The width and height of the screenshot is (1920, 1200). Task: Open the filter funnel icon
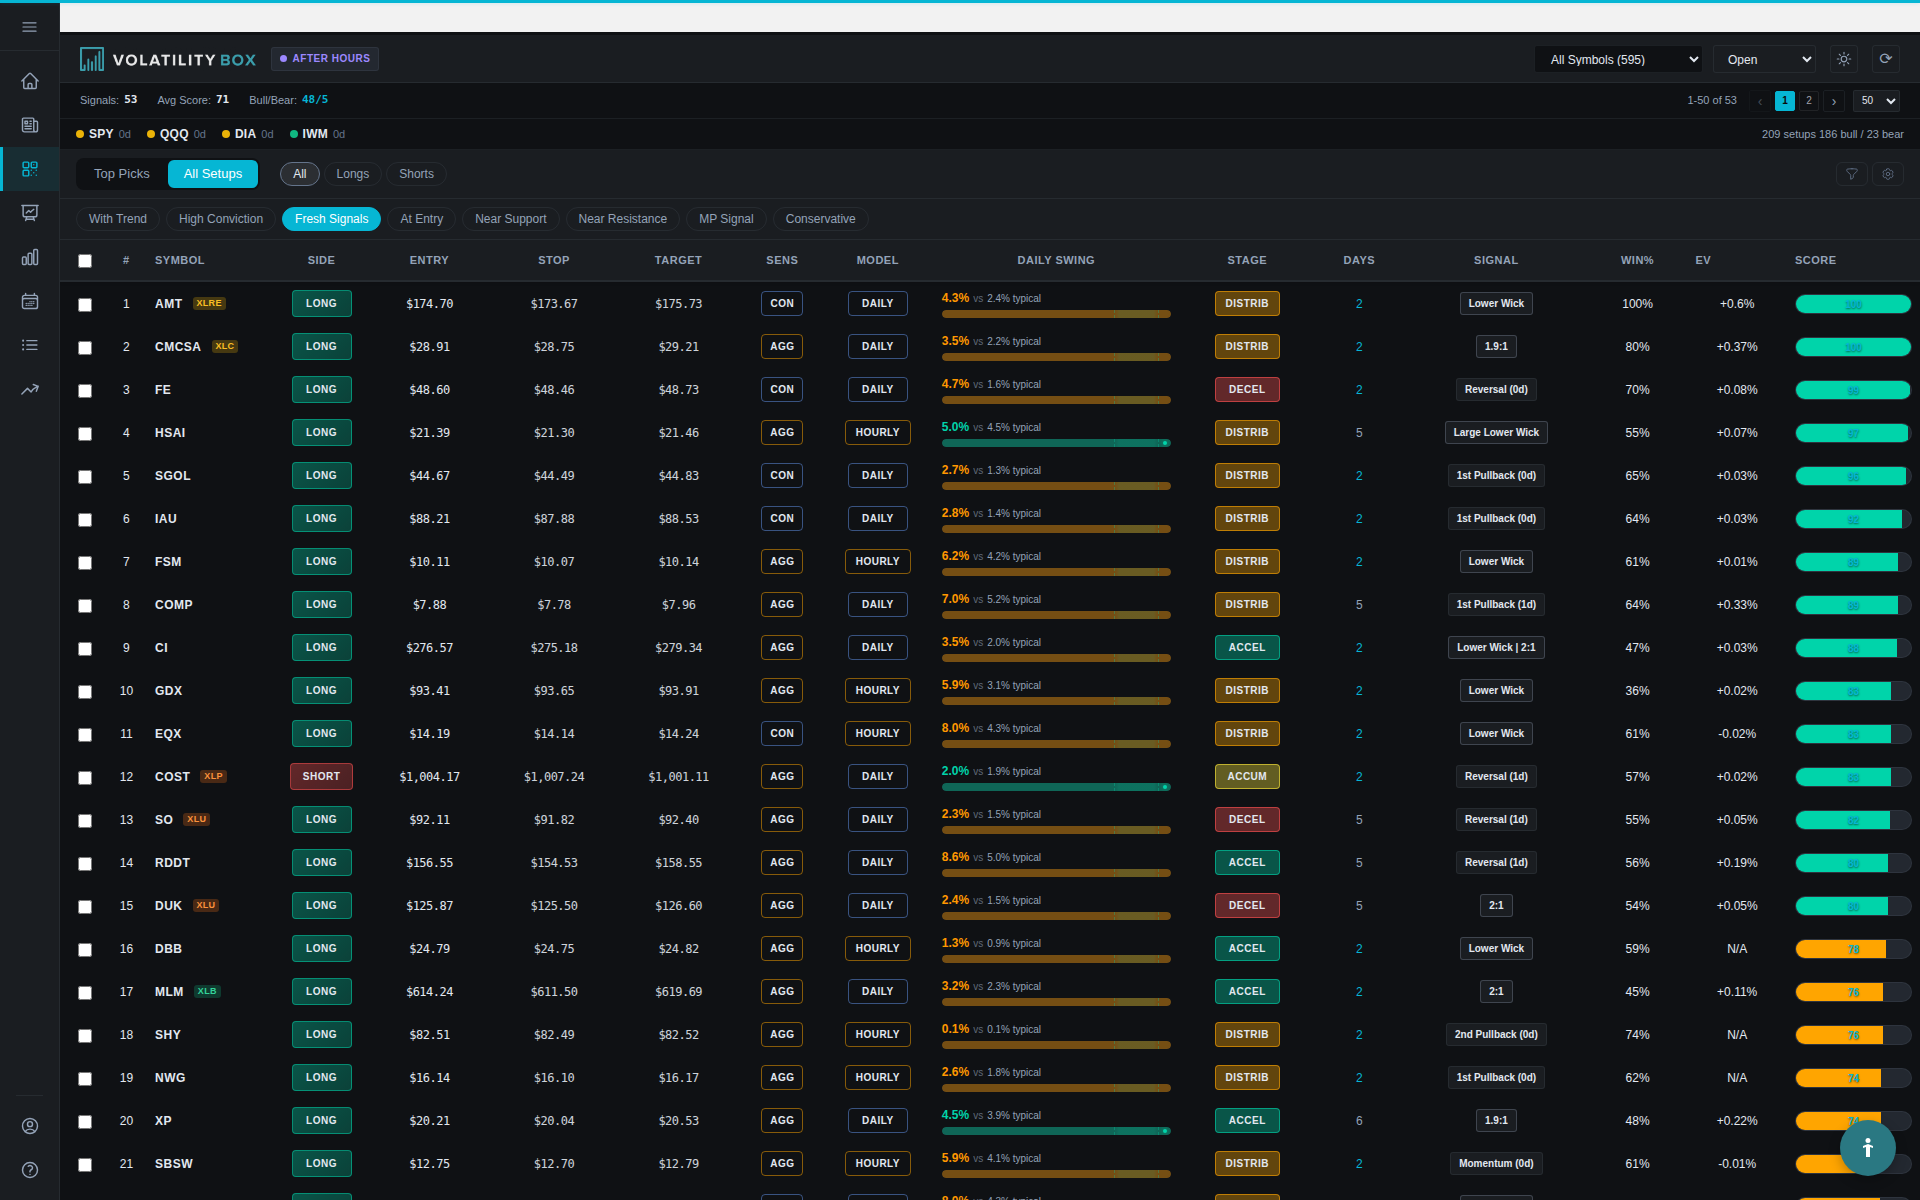pyautogui.click(x=1852, y=174)
